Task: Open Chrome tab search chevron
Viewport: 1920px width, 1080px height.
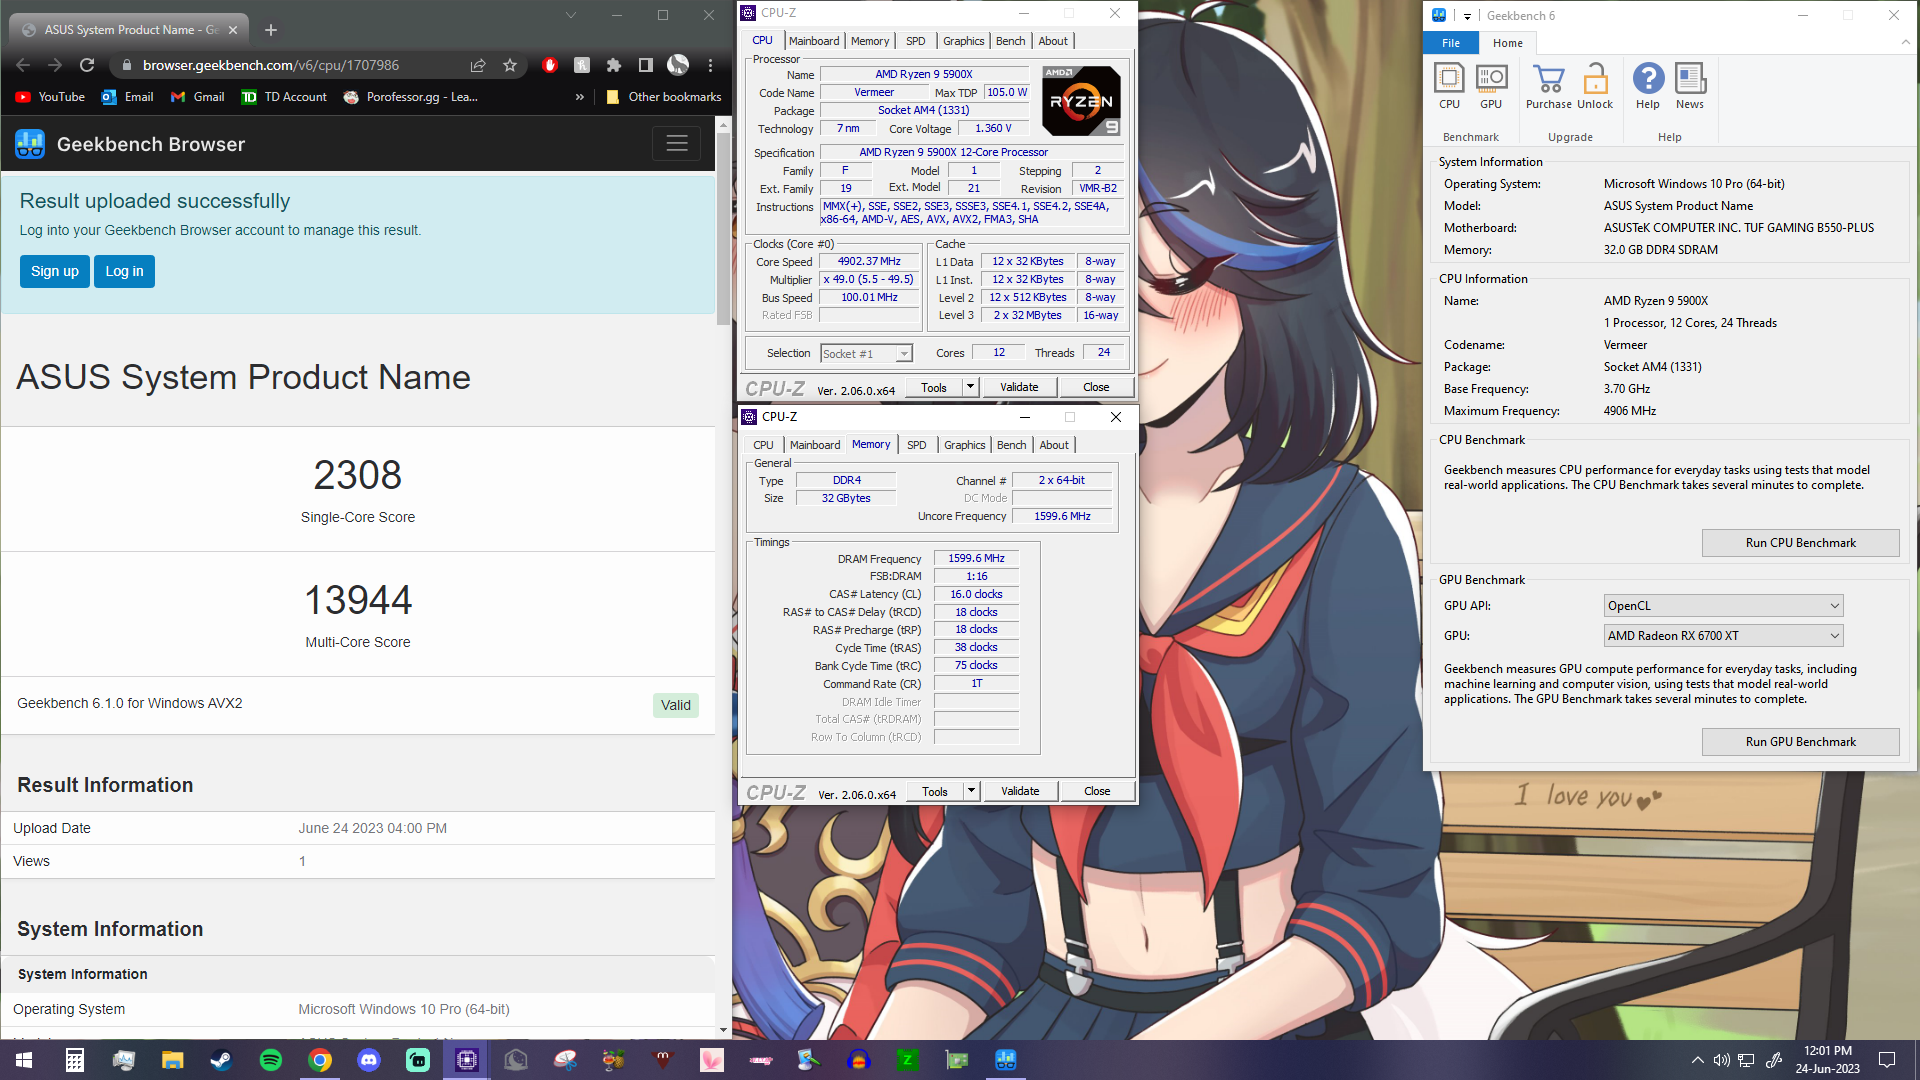Action: [x=570, y=15]
